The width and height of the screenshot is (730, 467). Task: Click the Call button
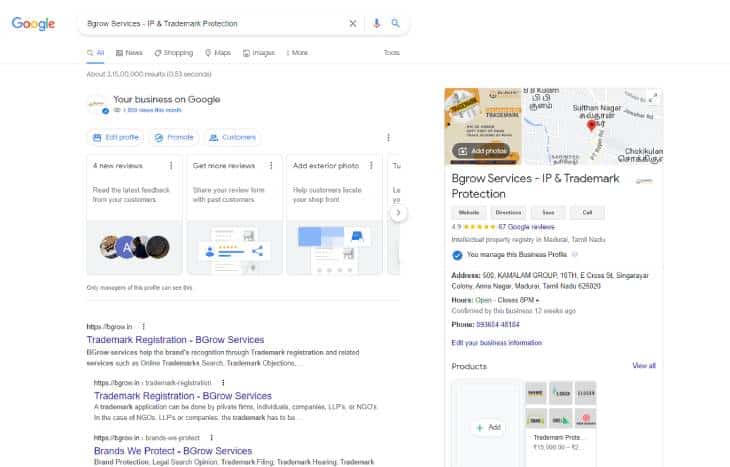[x=587, y=213]
